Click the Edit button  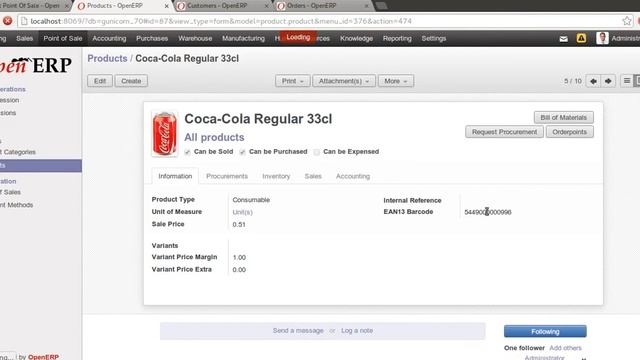(x=100, y=81)
